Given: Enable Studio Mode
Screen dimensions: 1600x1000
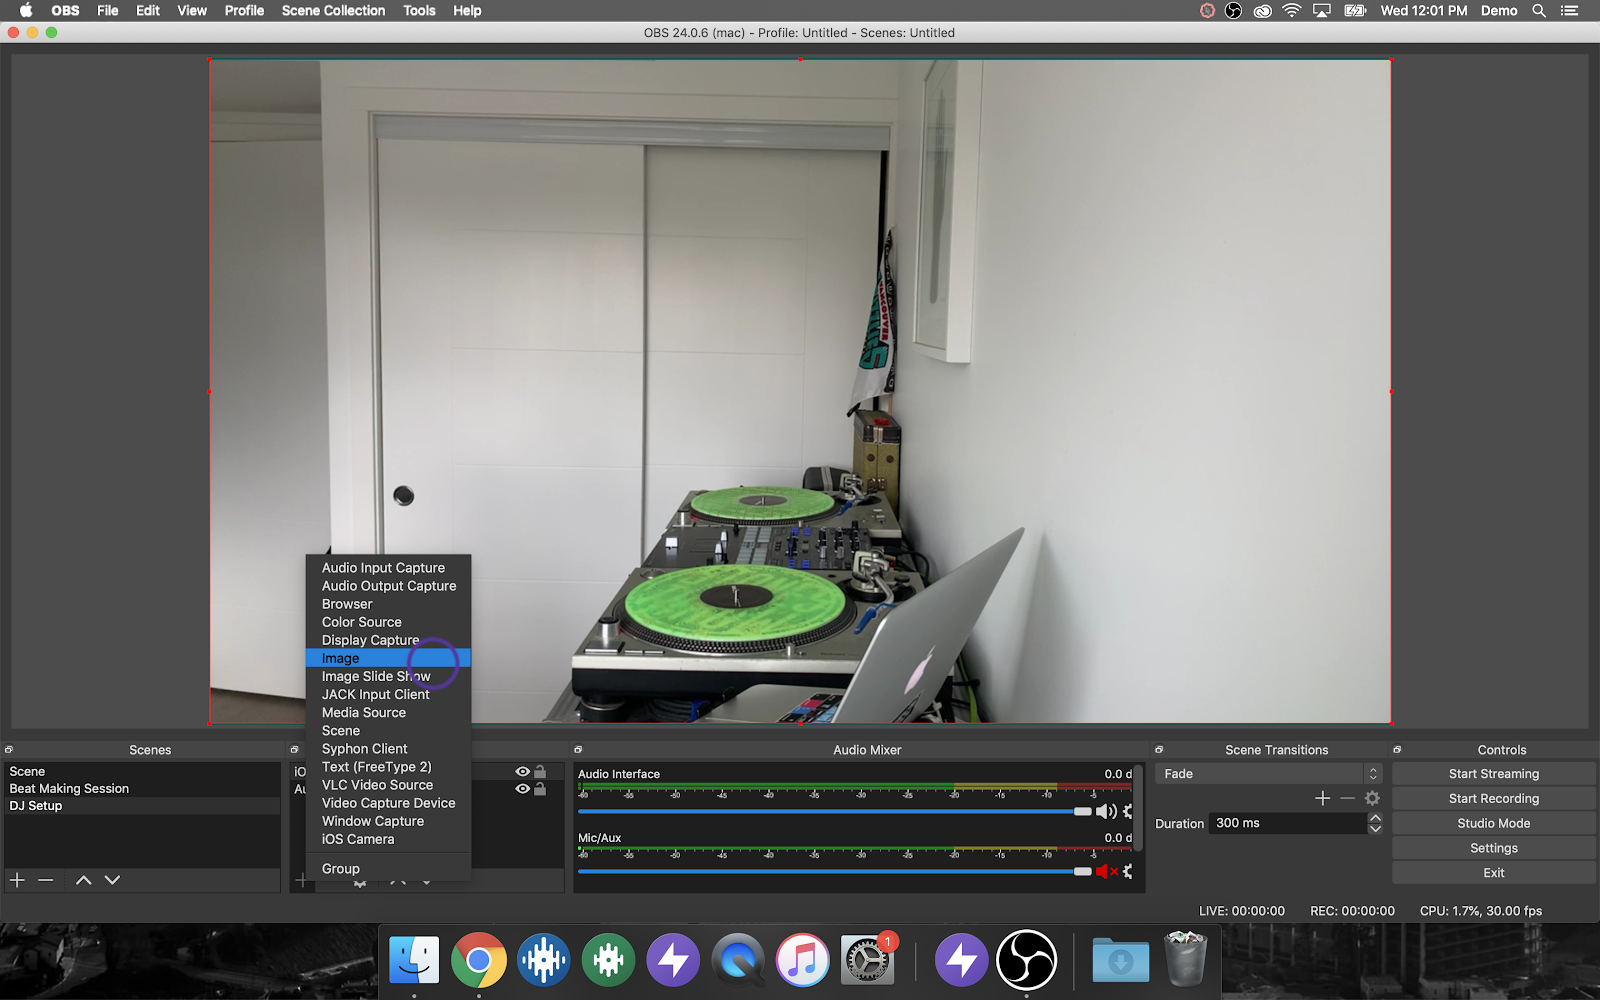Looking at the screenshot, I should [1494, 823].
